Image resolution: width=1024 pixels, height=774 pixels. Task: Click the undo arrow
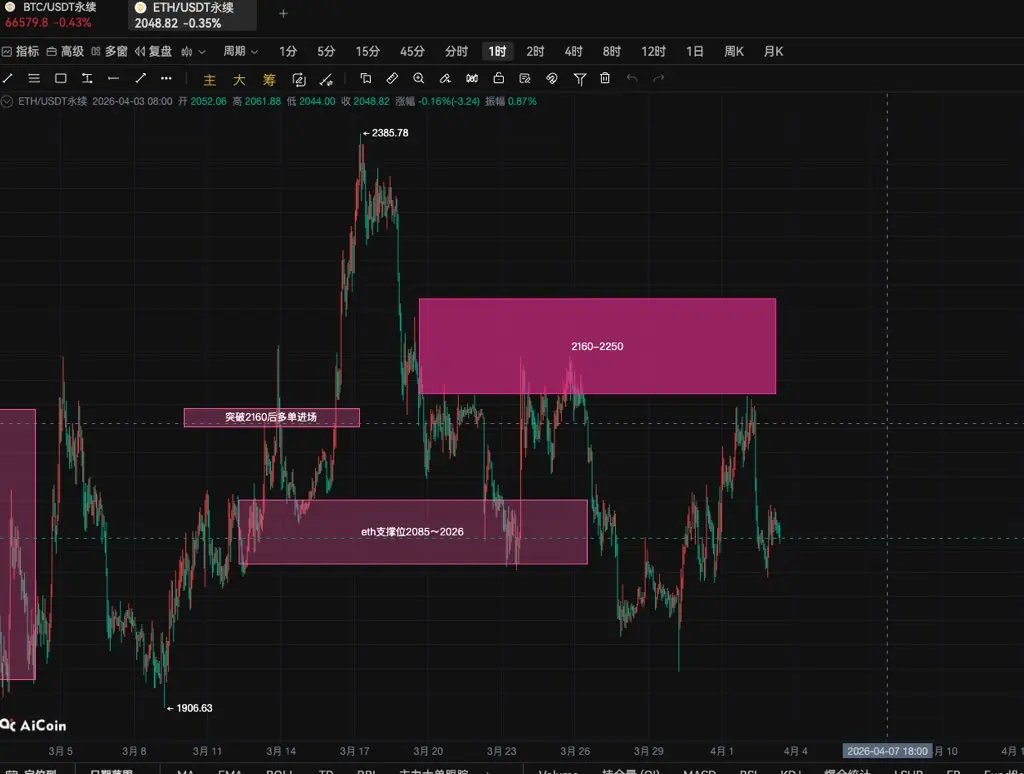coord(632,78)
